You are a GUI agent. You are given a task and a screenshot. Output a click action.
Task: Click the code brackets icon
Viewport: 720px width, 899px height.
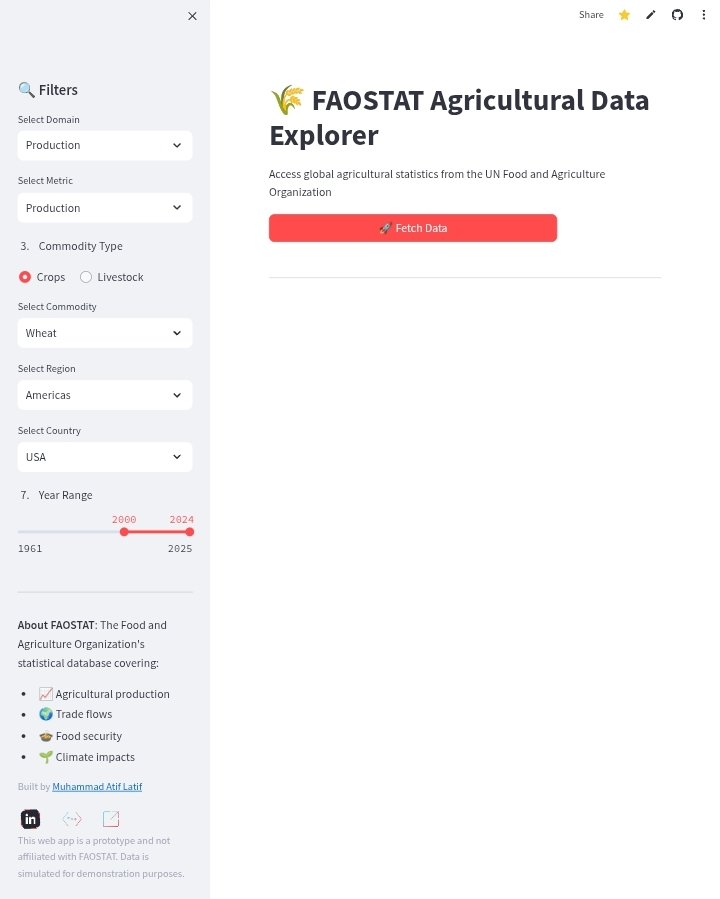tap(72, 819)
